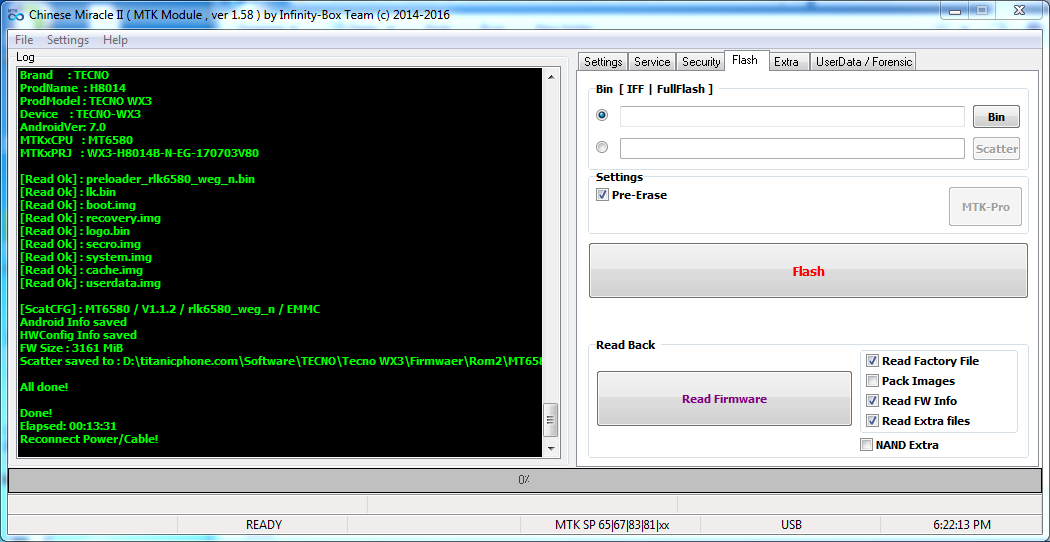The width and height of the screenshot is (1050, 542).
Task: Click the 'Scatter saved to' path log line
Action: pos(280,361)
